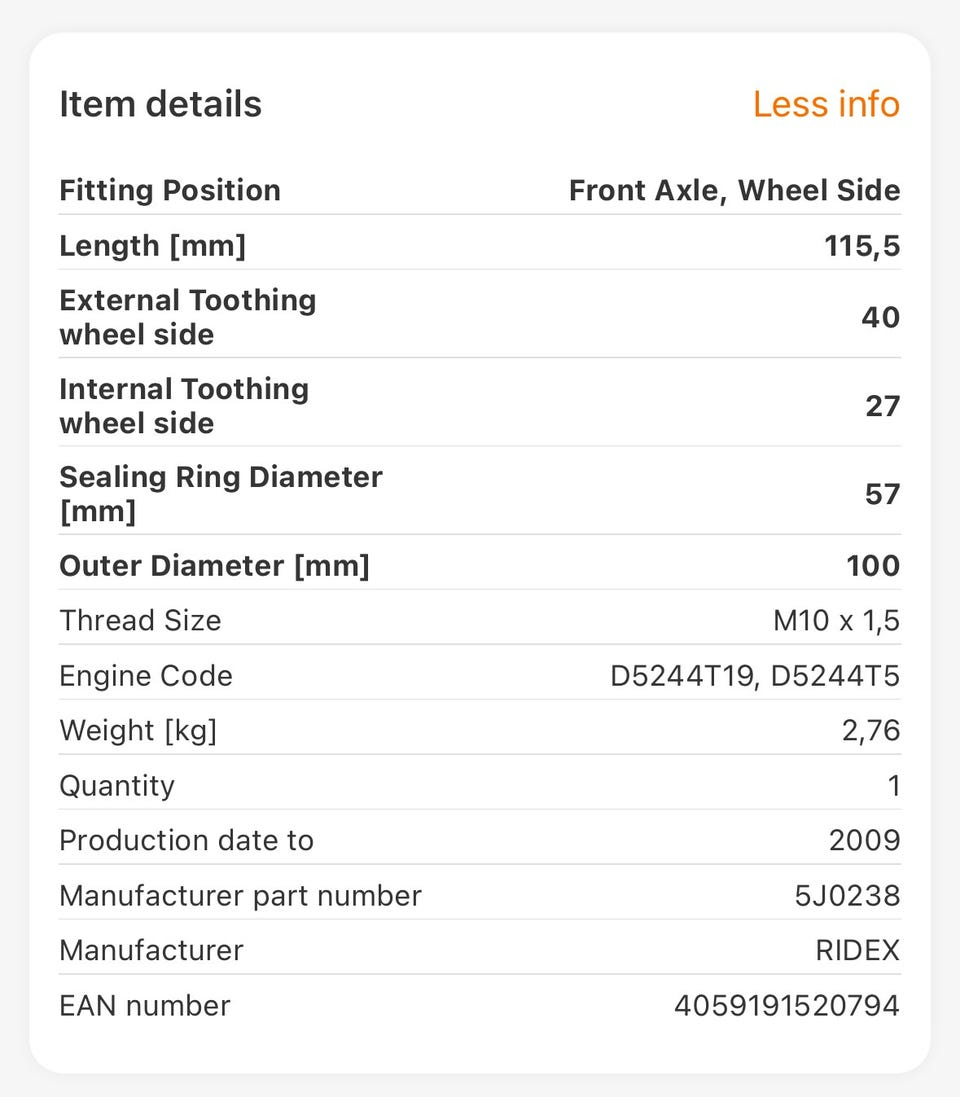Click the Quantity row label
This screenshot has height=1097, width=960.
point(117,785)
